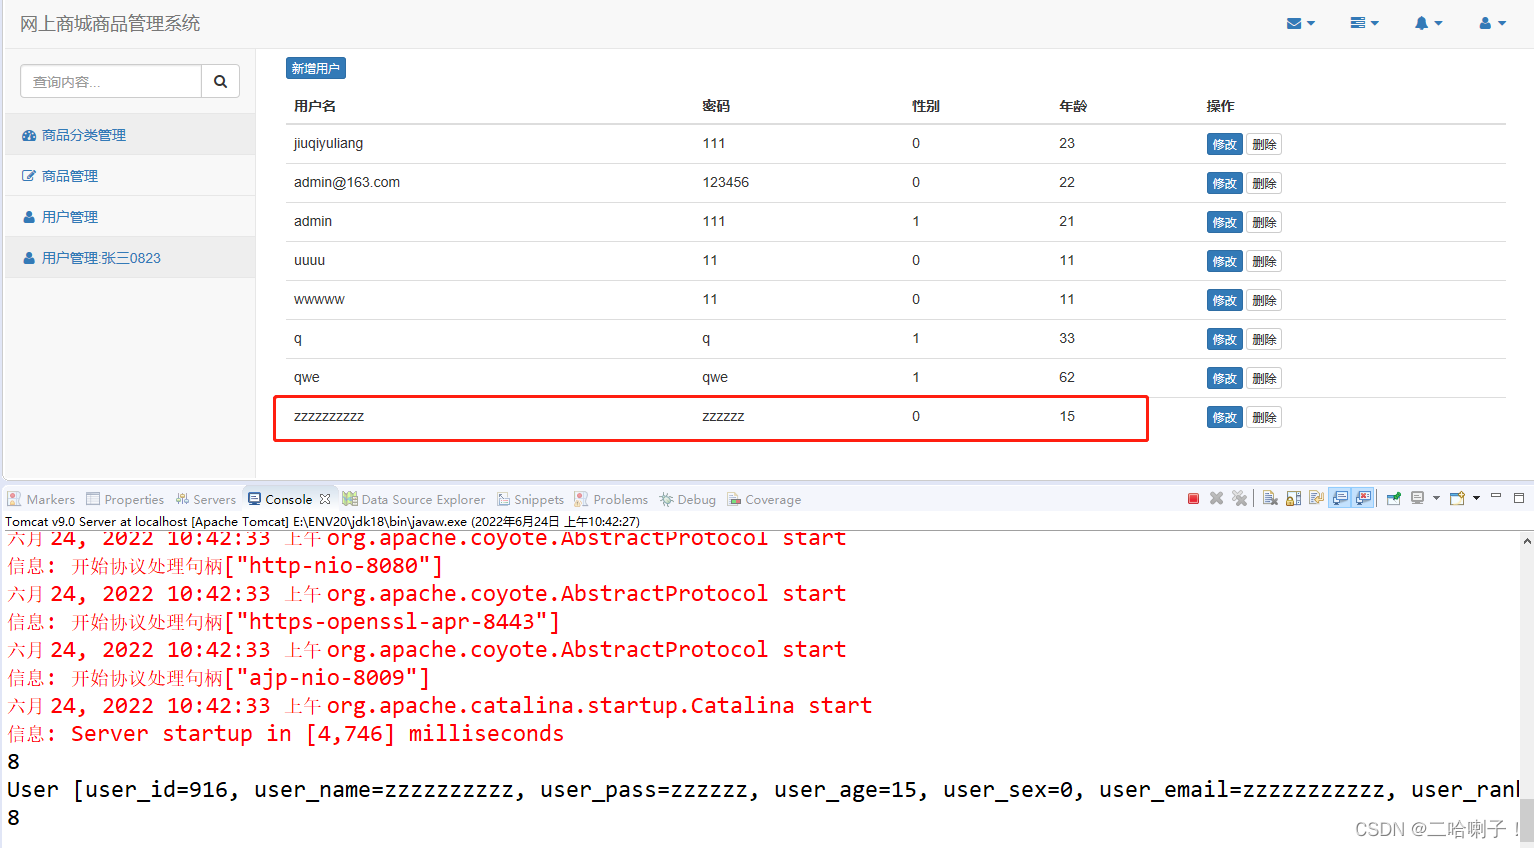Click the 网上商城商品管理系统 title
Screen dimensions: 1534x848
click(110, 23)
